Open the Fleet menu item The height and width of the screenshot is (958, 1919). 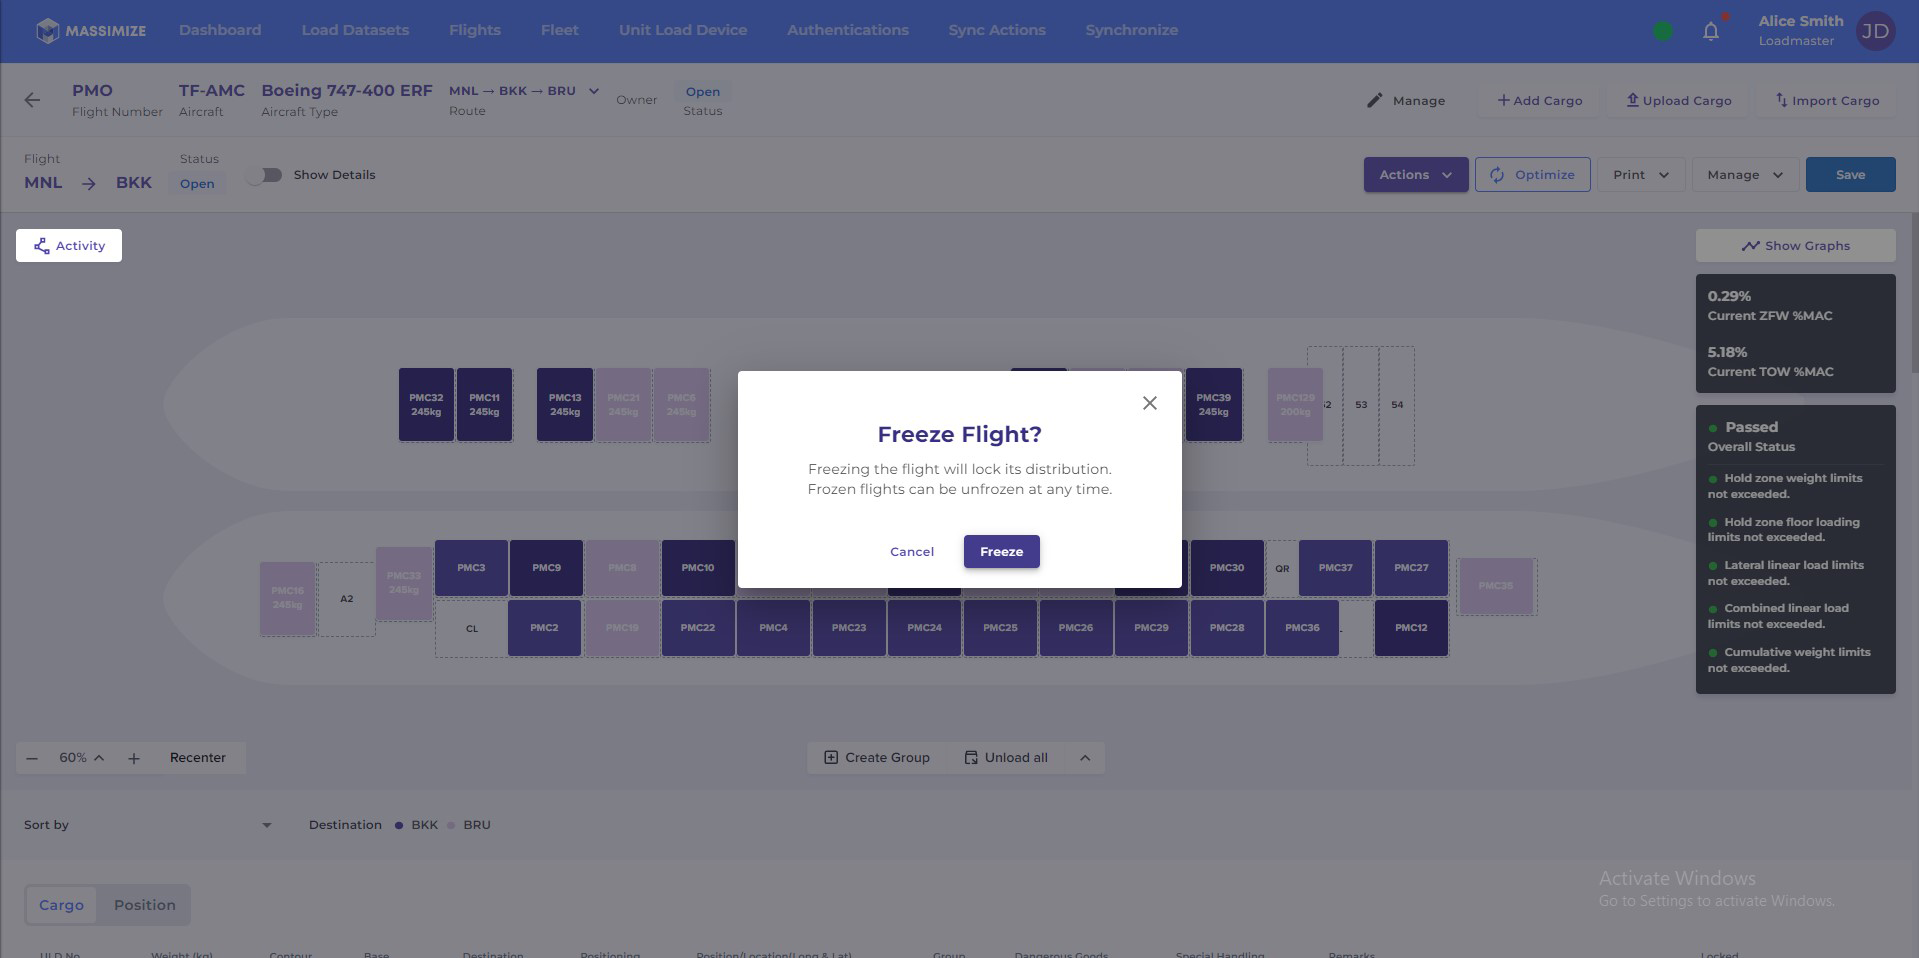(560, 30)
